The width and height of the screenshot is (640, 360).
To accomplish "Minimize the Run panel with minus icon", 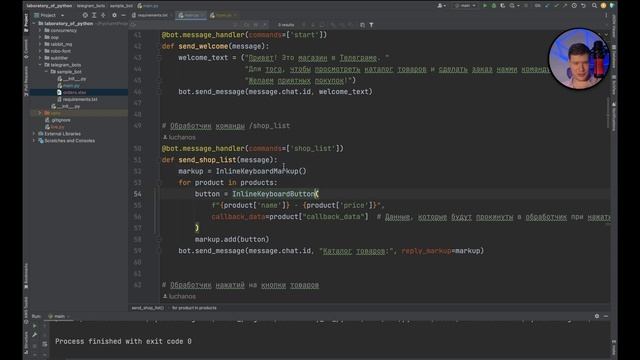I will pyautogui.click(x=606, y=316).
